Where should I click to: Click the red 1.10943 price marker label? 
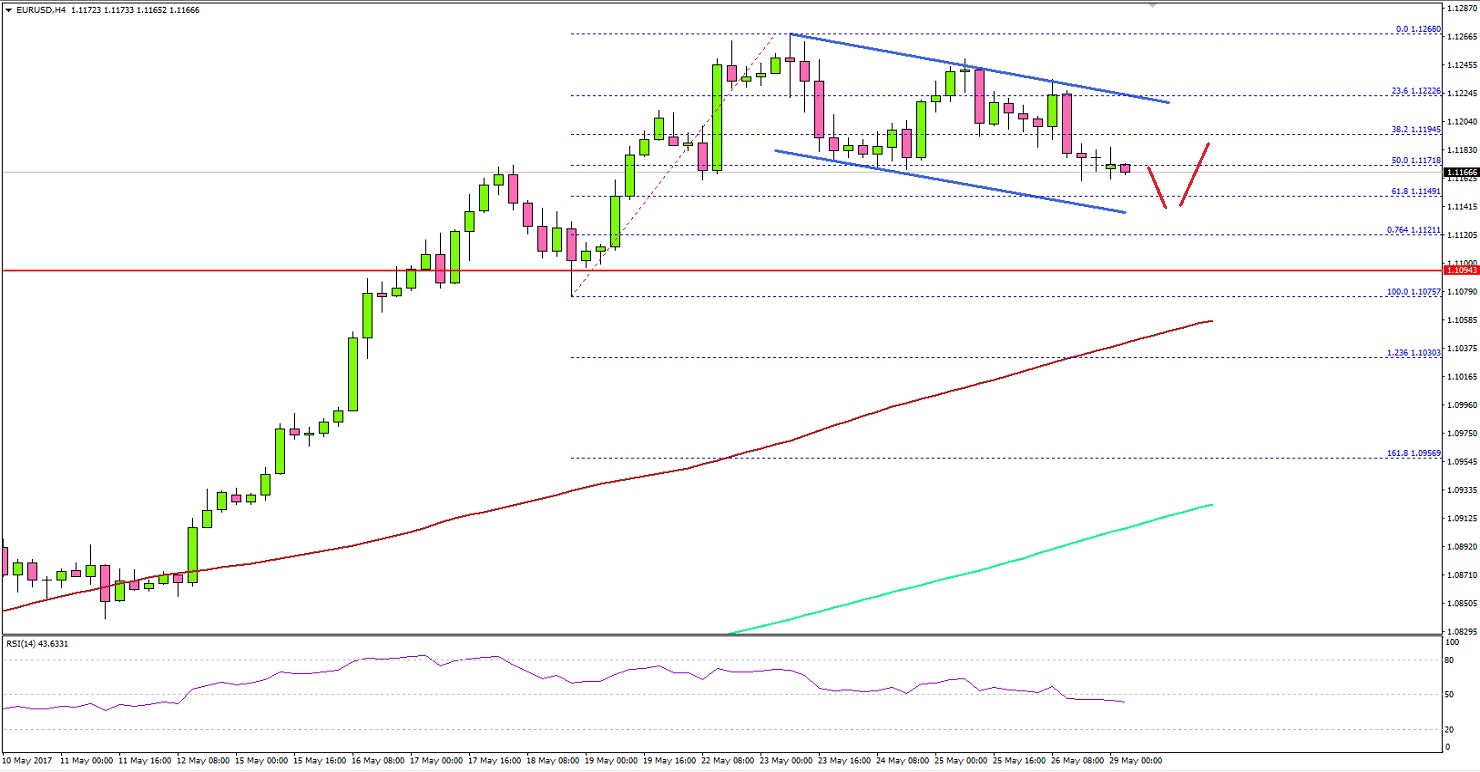(x=1458, y=270)
